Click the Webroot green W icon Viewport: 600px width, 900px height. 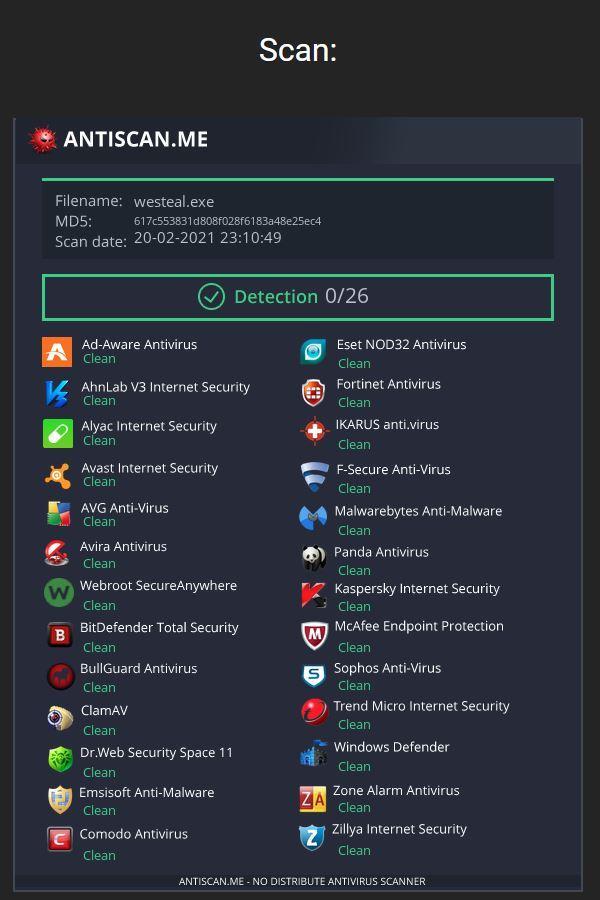pyautogui.click(x=59, y=592)
